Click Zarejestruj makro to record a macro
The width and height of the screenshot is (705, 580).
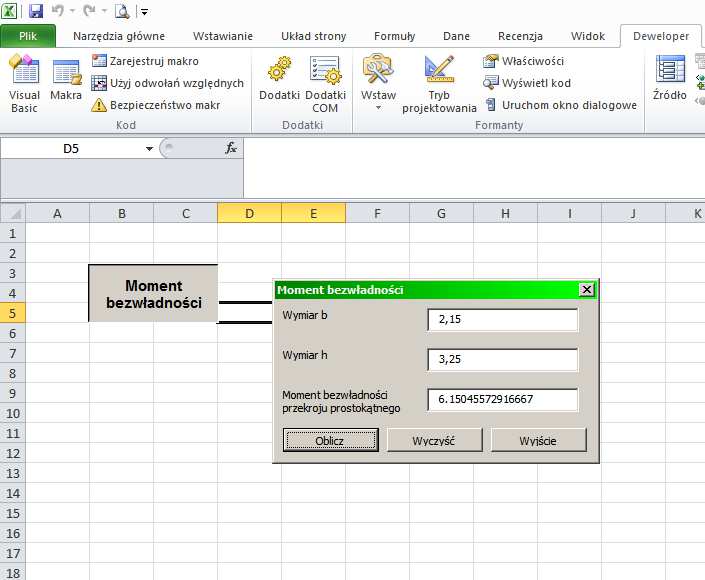tap(145, 61)
